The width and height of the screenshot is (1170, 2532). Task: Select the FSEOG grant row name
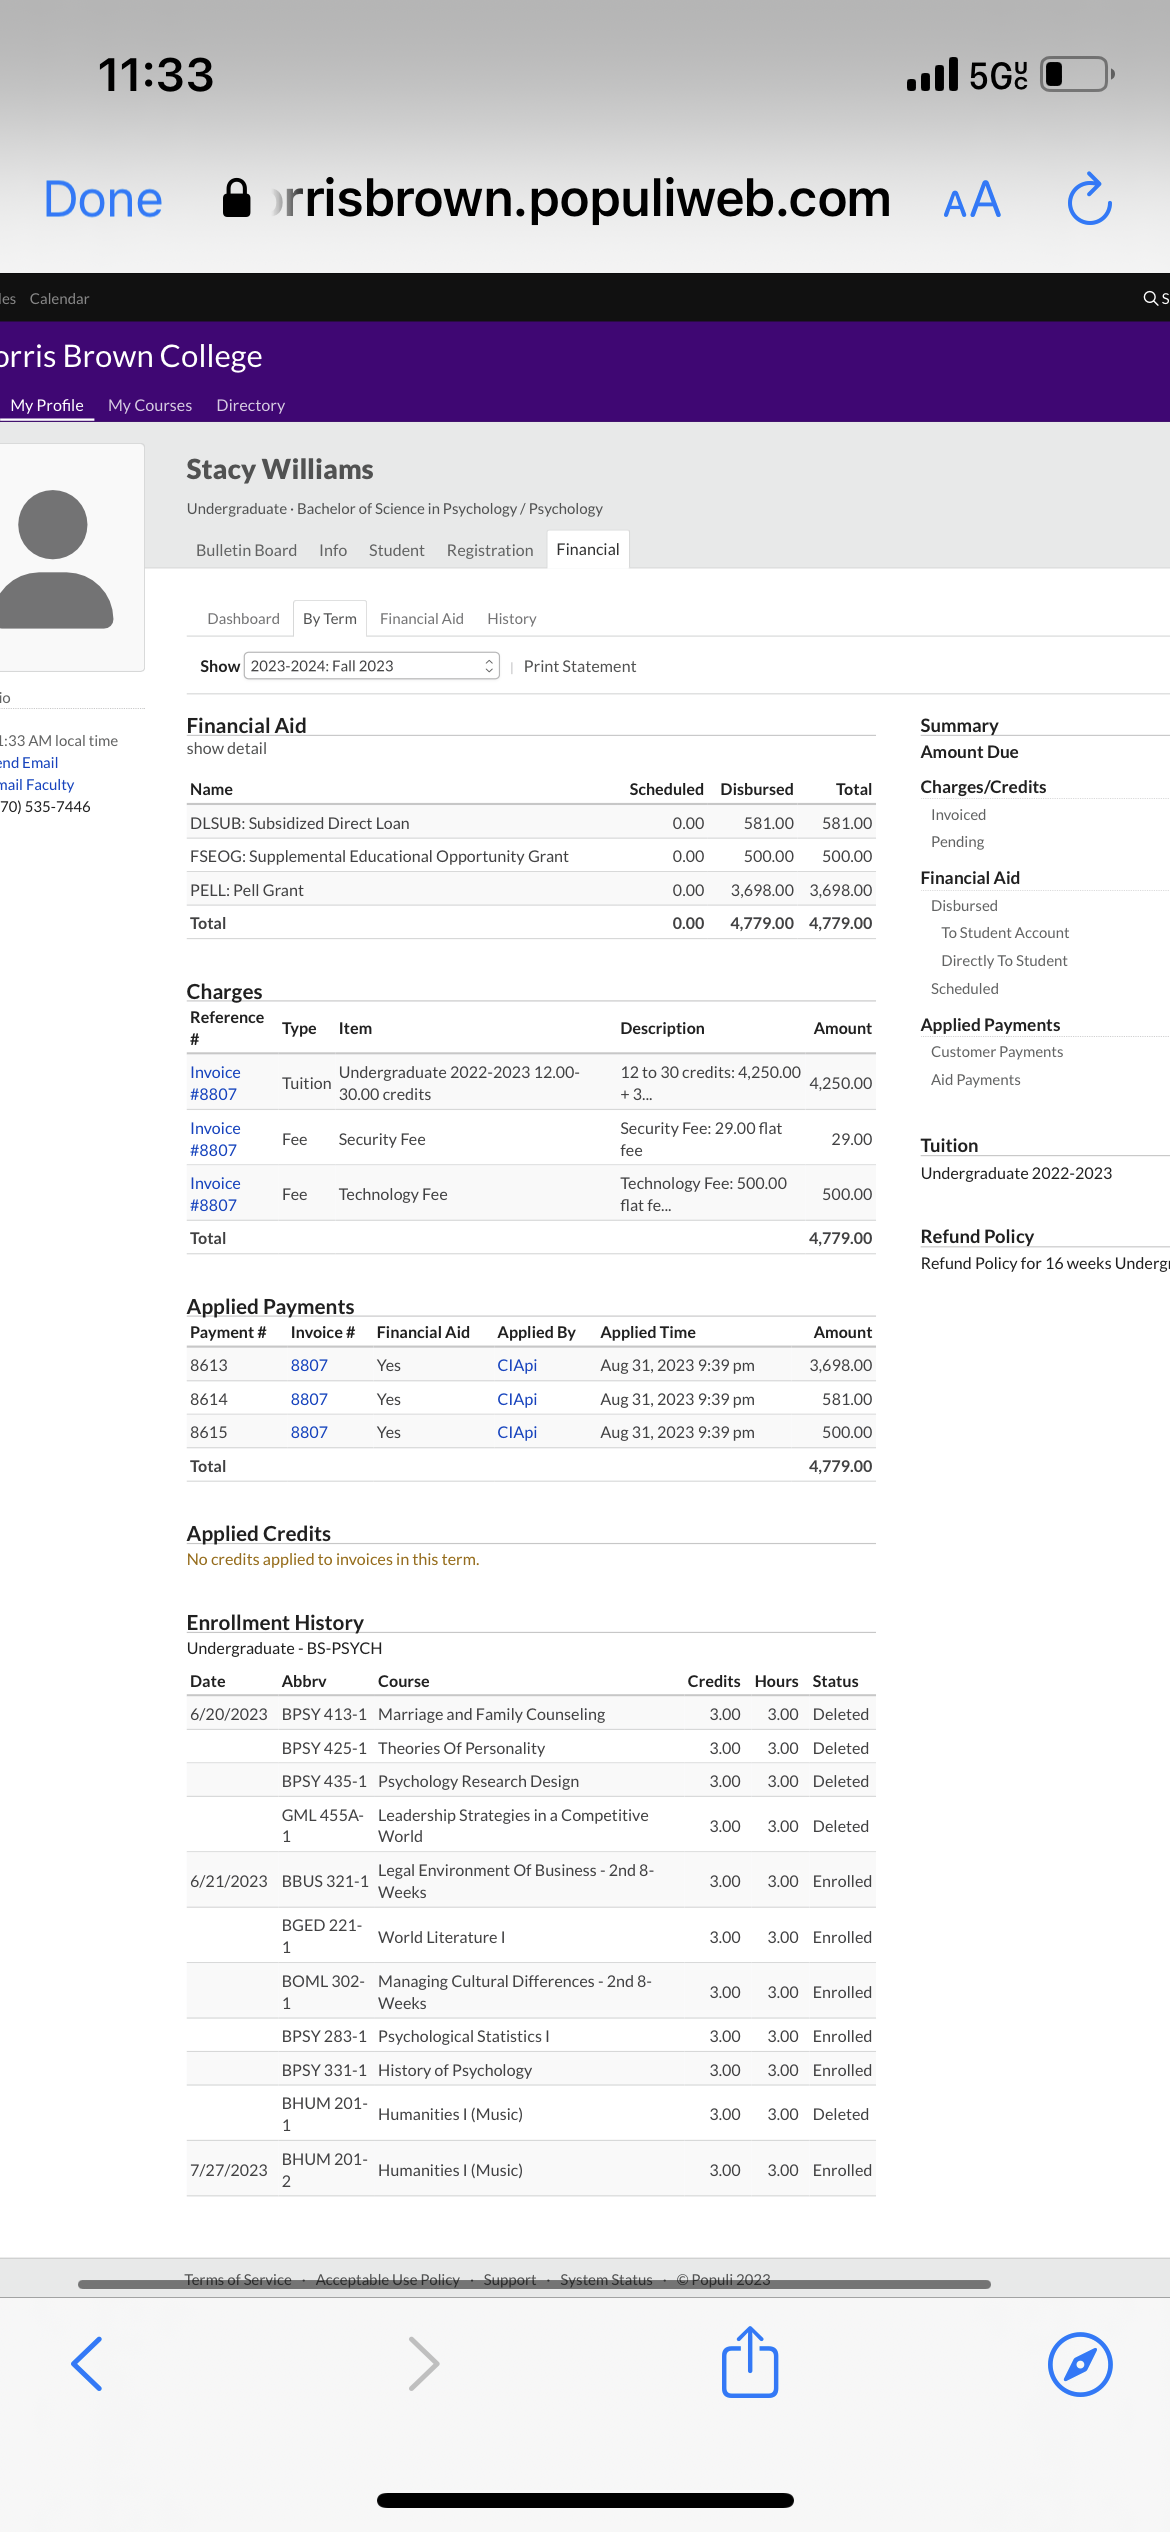tap(379, 856)
